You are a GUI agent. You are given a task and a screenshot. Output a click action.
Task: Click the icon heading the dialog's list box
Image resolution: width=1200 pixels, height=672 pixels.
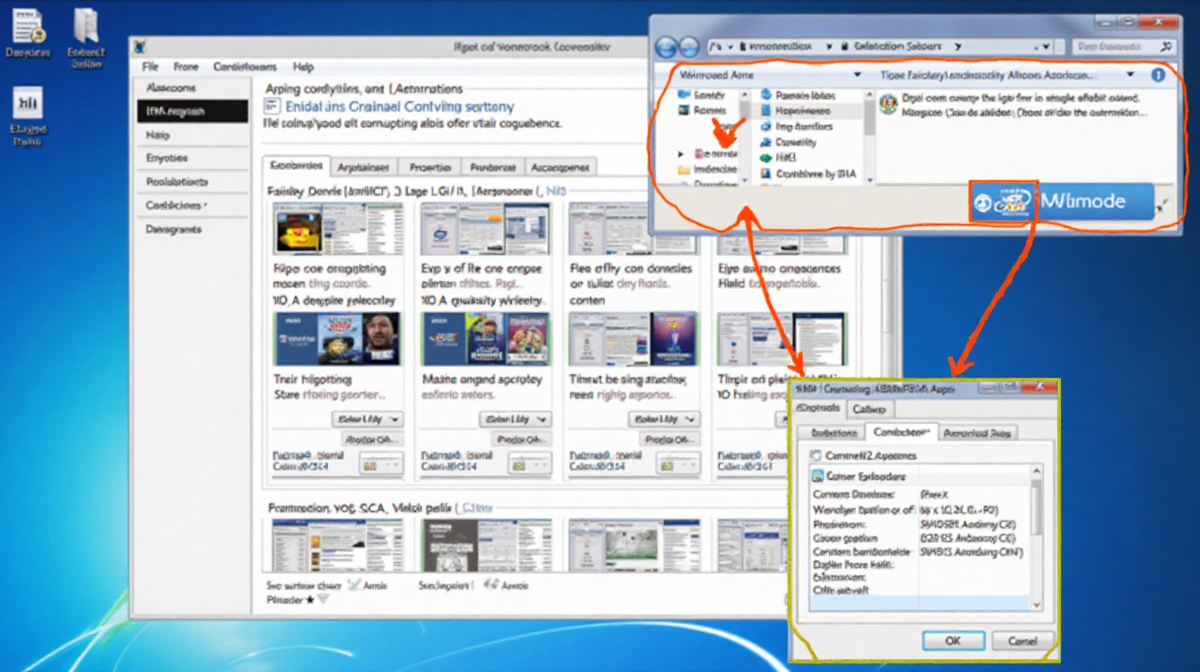[817, 476]
